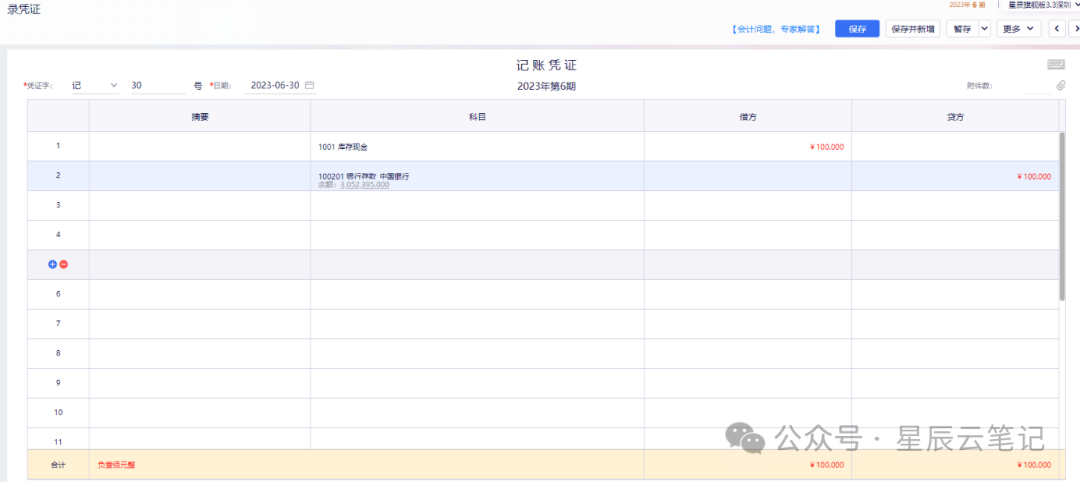Click the row 2 credit amount ￥100.000

click(1034, 176)
